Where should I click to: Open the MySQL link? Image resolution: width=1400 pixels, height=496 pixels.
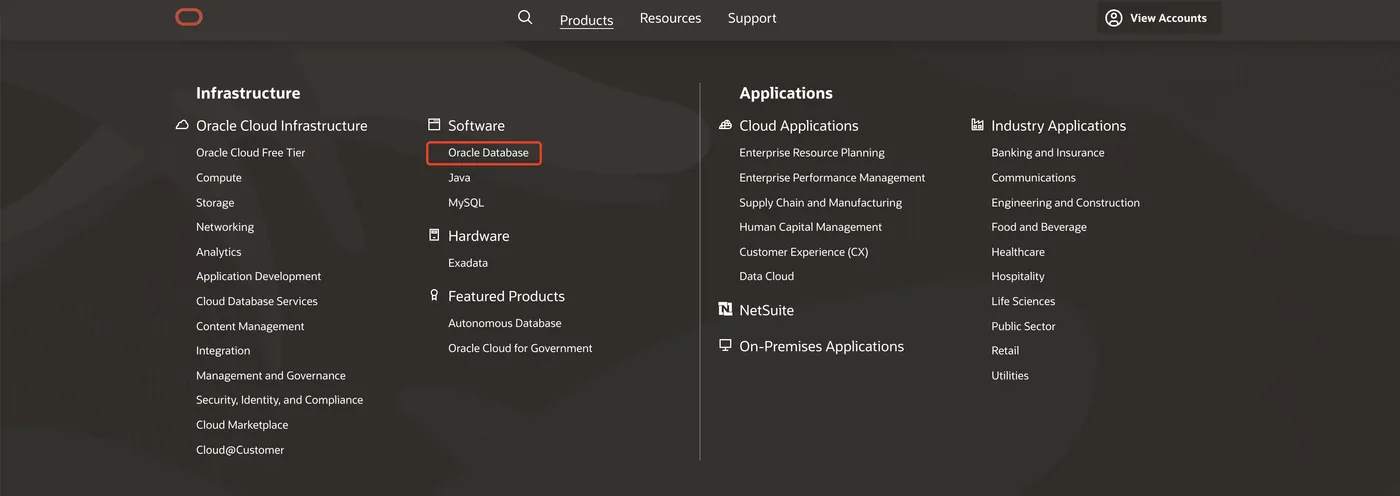coord(466,203)
